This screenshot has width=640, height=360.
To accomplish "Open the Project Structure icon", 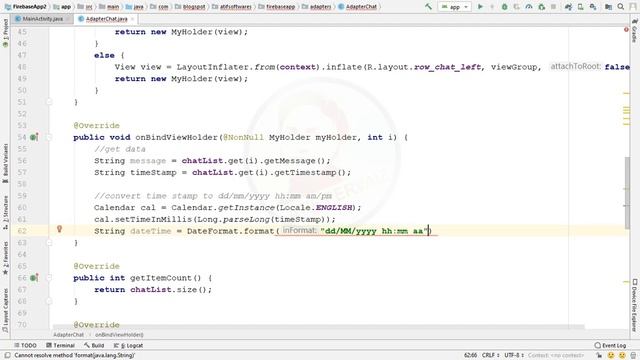I will [608, 7].
